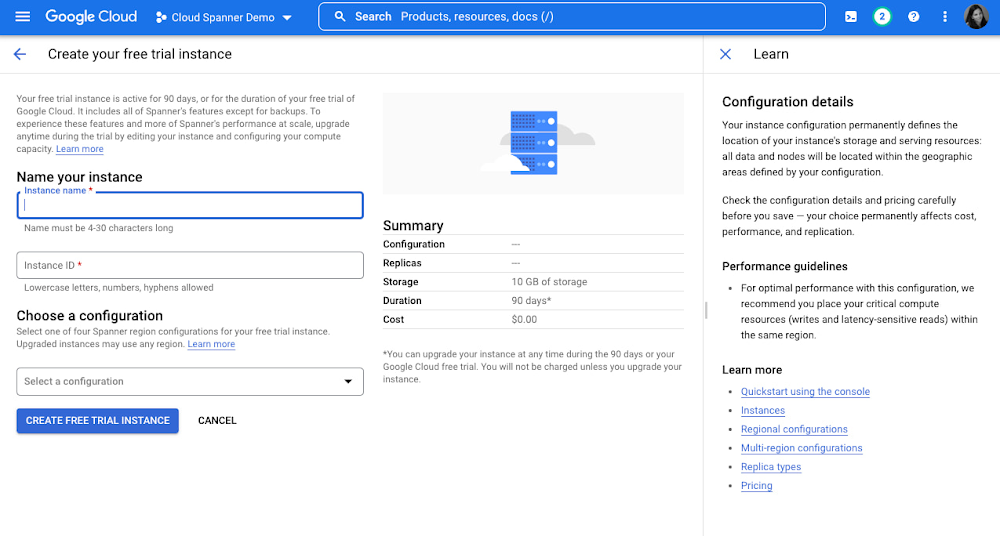Image resolution: width=1000 pixels, height=536 pixels.
Task: Click the Cancel button
Action: [x=217, y=421]
